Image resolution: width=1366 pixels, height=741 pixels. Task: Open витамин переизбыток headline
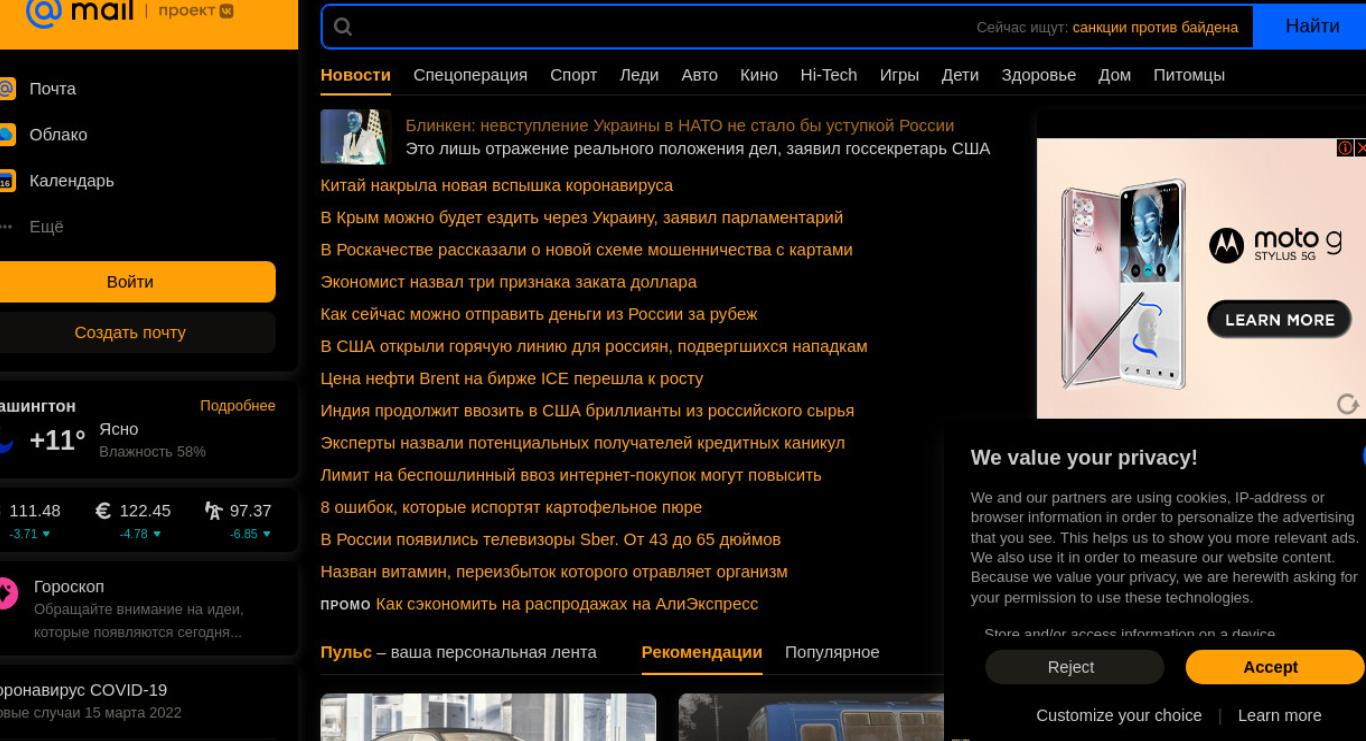554,571
